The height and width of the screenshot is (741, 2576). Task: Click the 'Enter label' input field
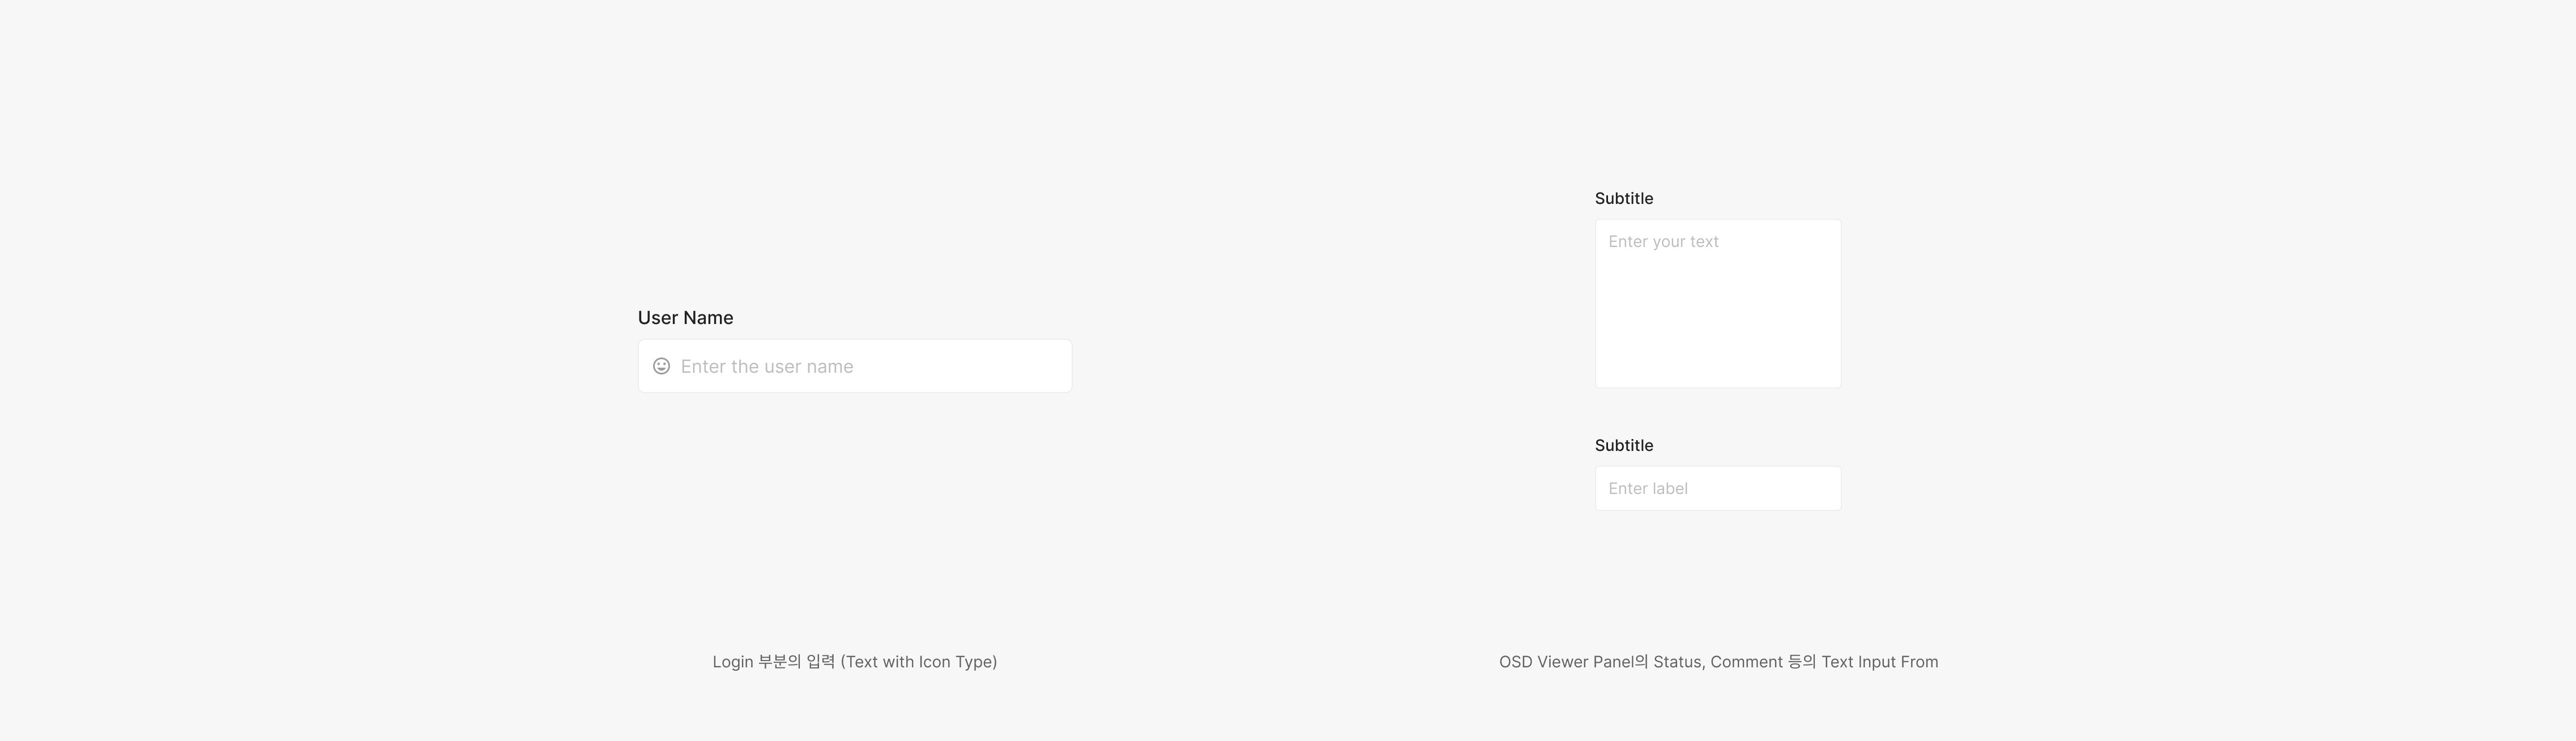pyautogui.click(x=1717, y=488)
